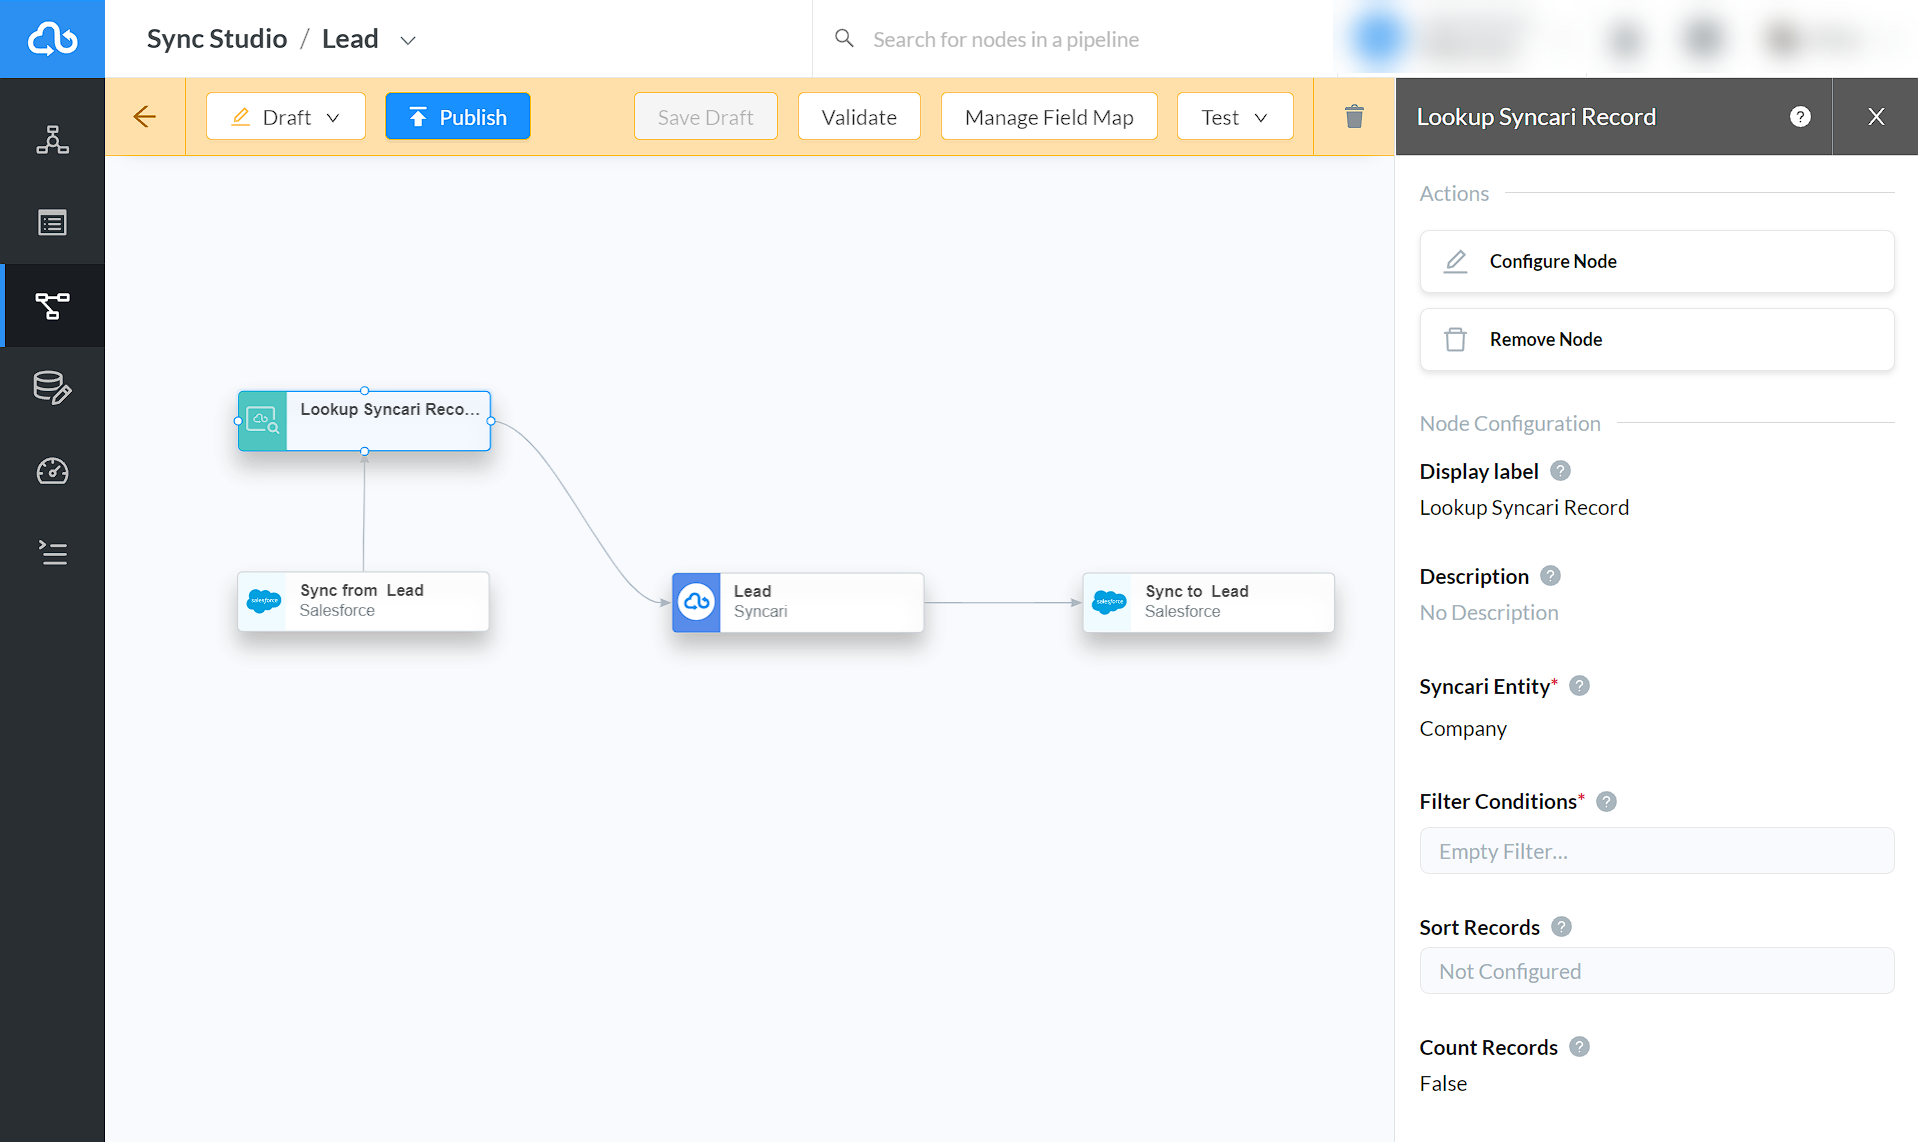Select the Sync to Lead Salesforce node
The height and width of the screenshot is (1142, 1918).
[x=1208, y=602]
